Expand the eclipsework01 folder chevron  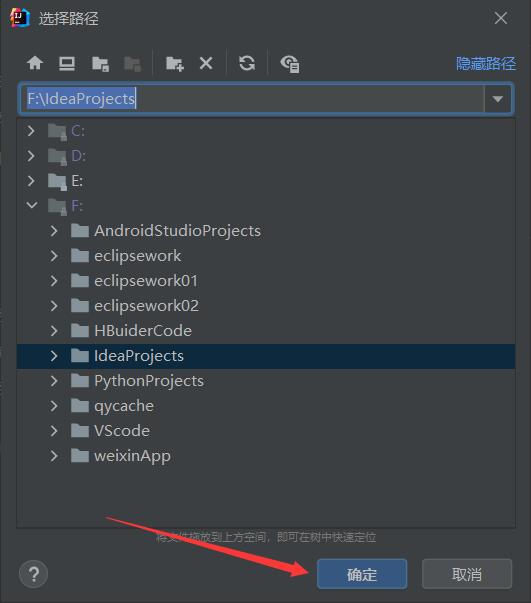54,281
